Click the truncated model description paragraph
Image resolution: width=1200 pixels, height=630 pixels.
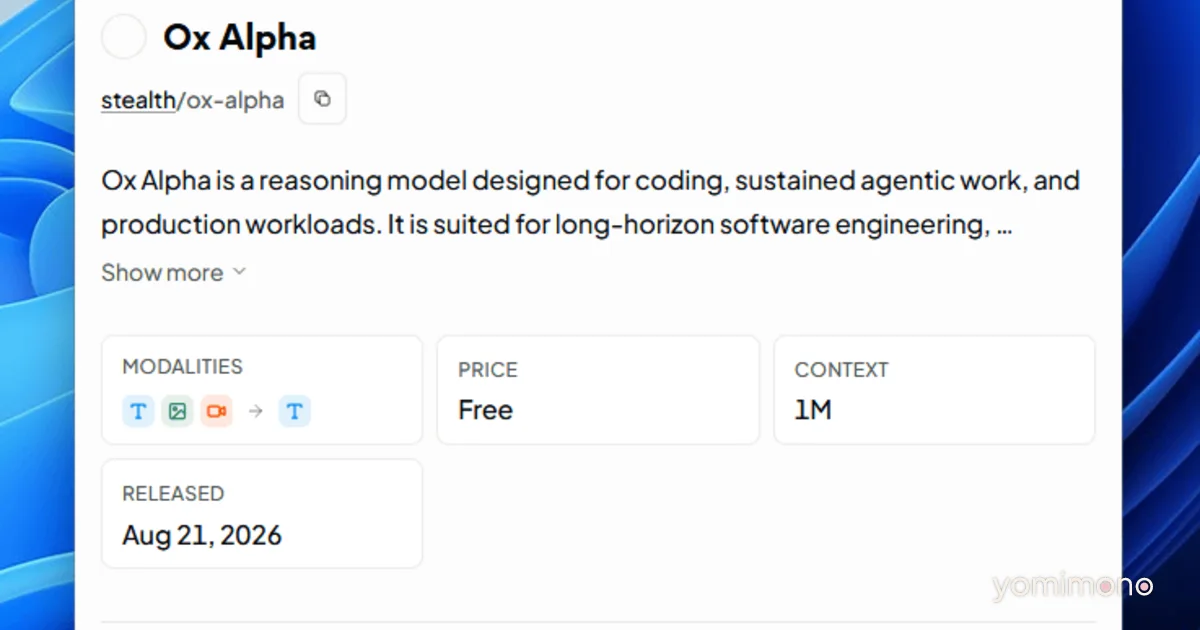pos(590,203)
